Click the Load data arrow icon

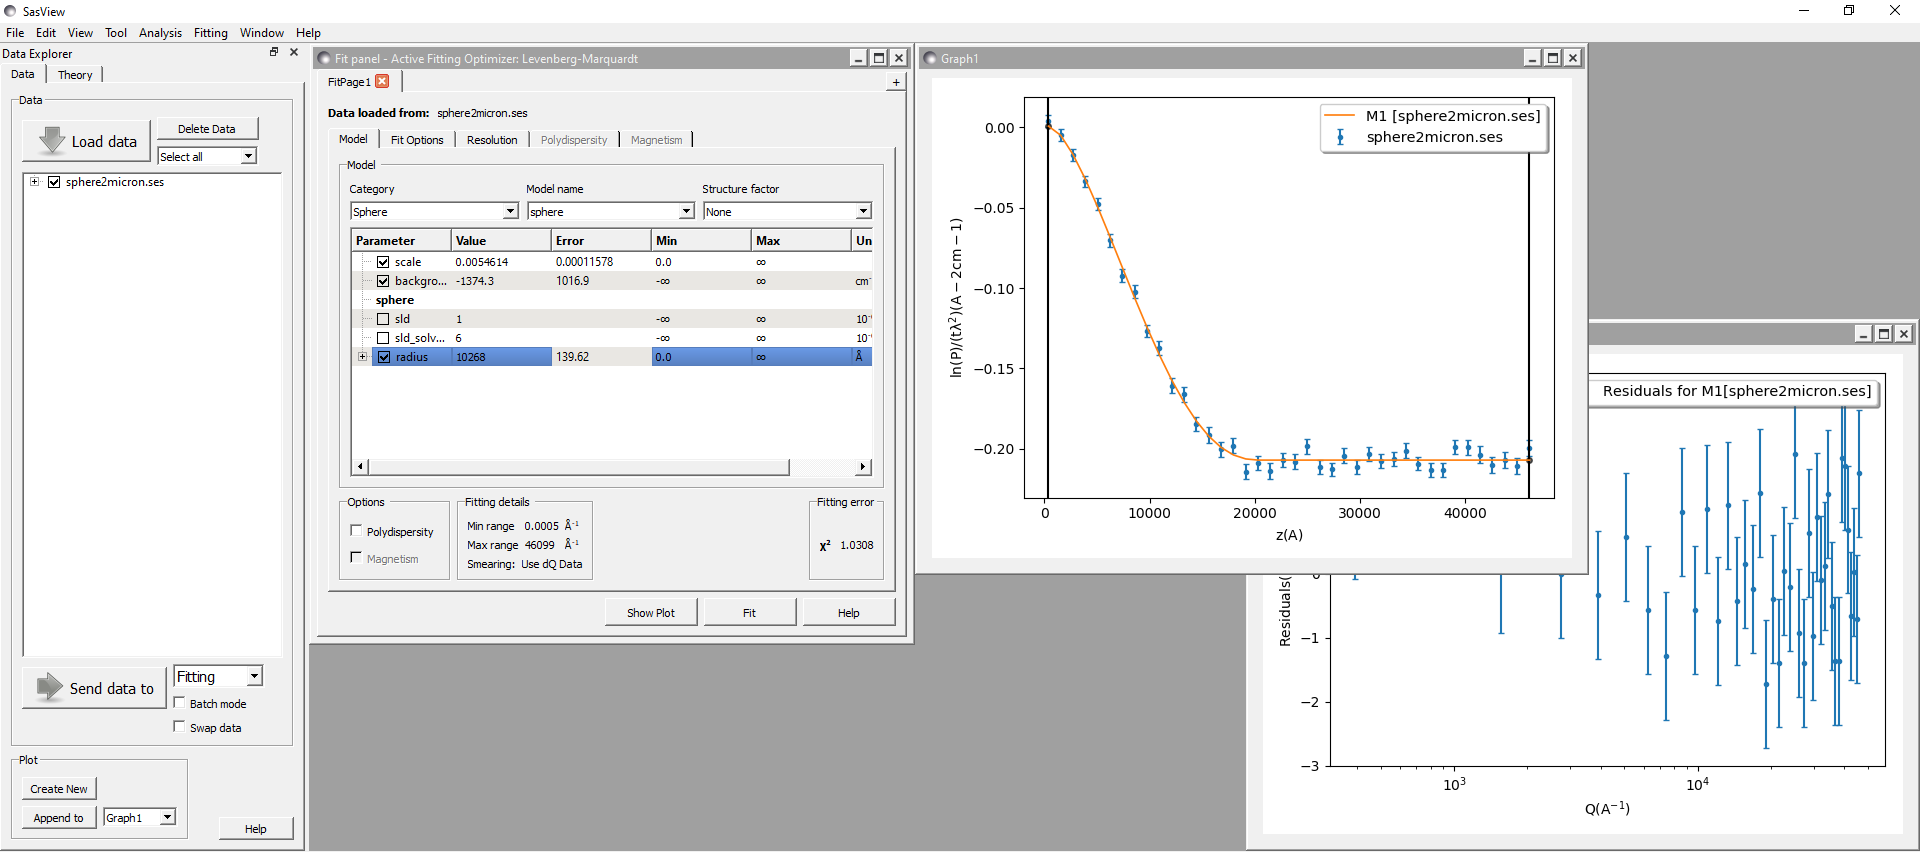click(51, 141)
